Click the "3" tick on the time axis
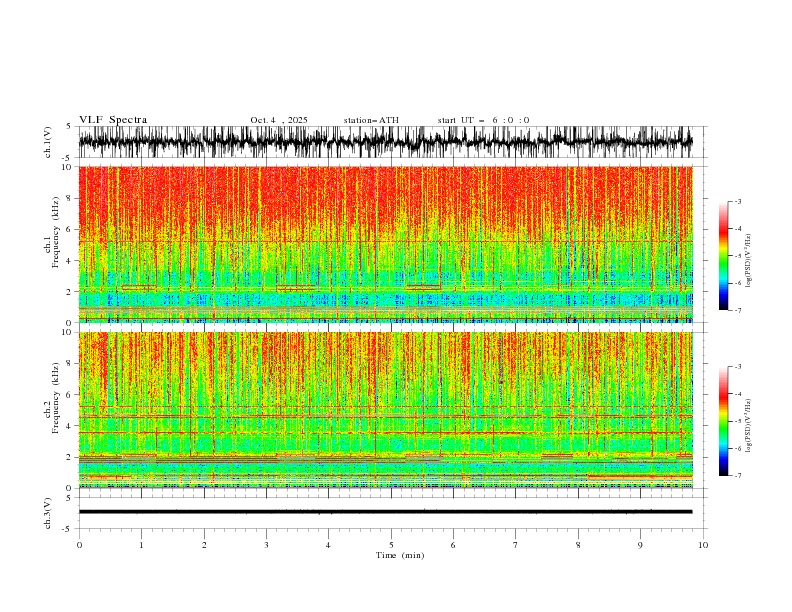The width and height of the screenshot is (792, 612). point(266,545)
